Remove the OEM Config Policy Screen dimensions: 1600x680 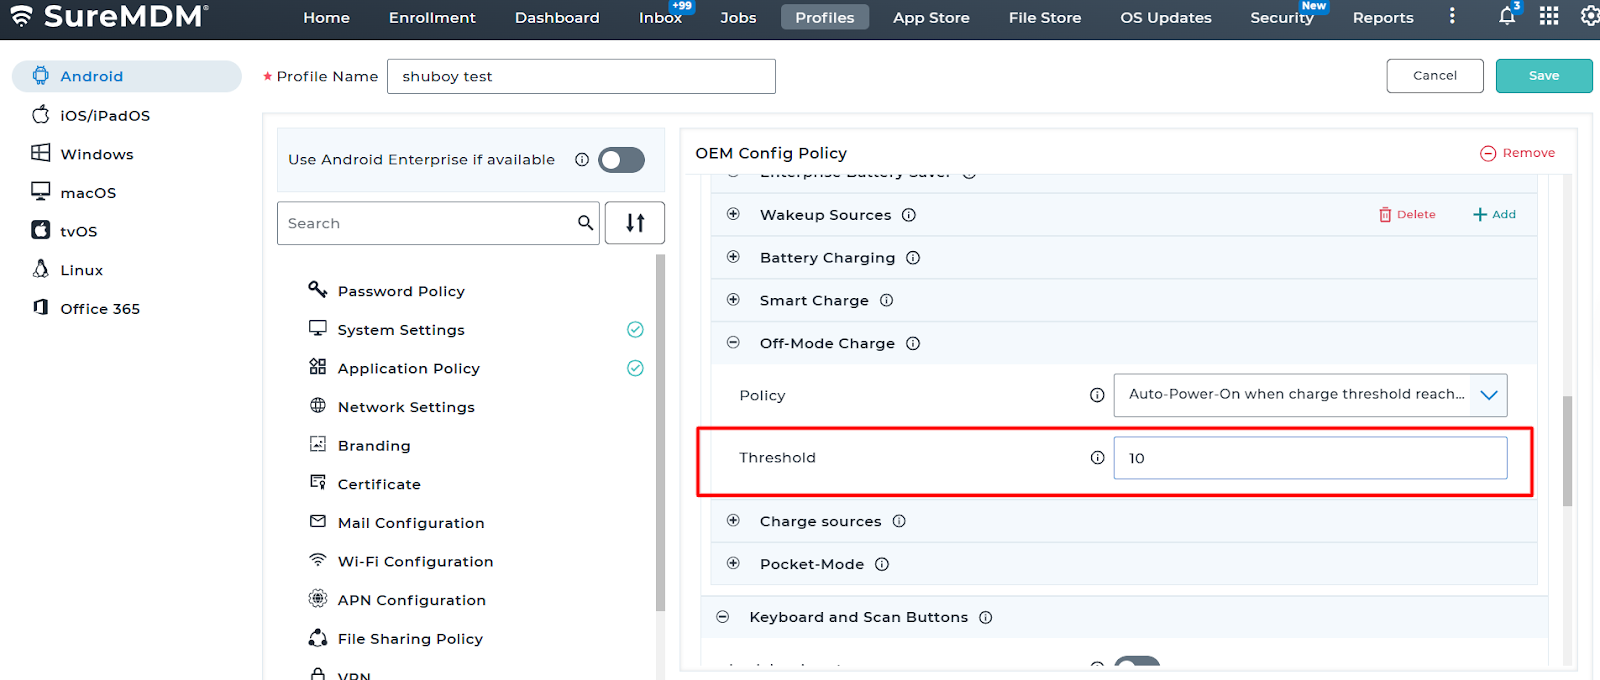pyautogui.click(x=1517, y=153)
